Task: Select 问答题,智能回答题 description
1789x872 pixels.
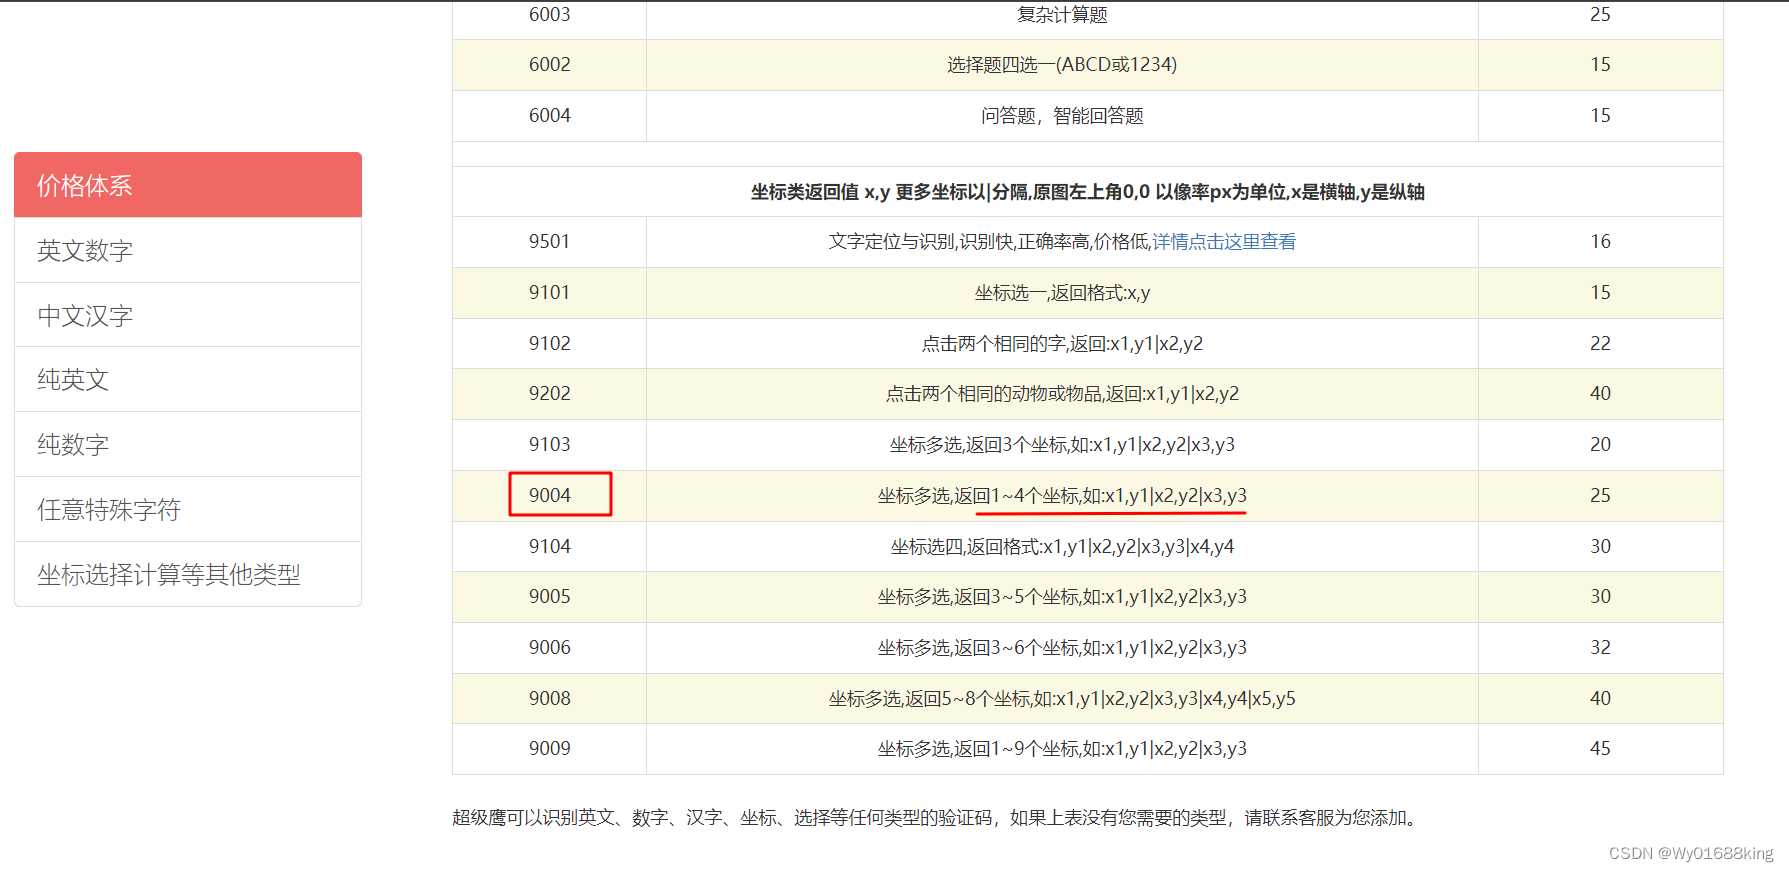Action: 1062,116
